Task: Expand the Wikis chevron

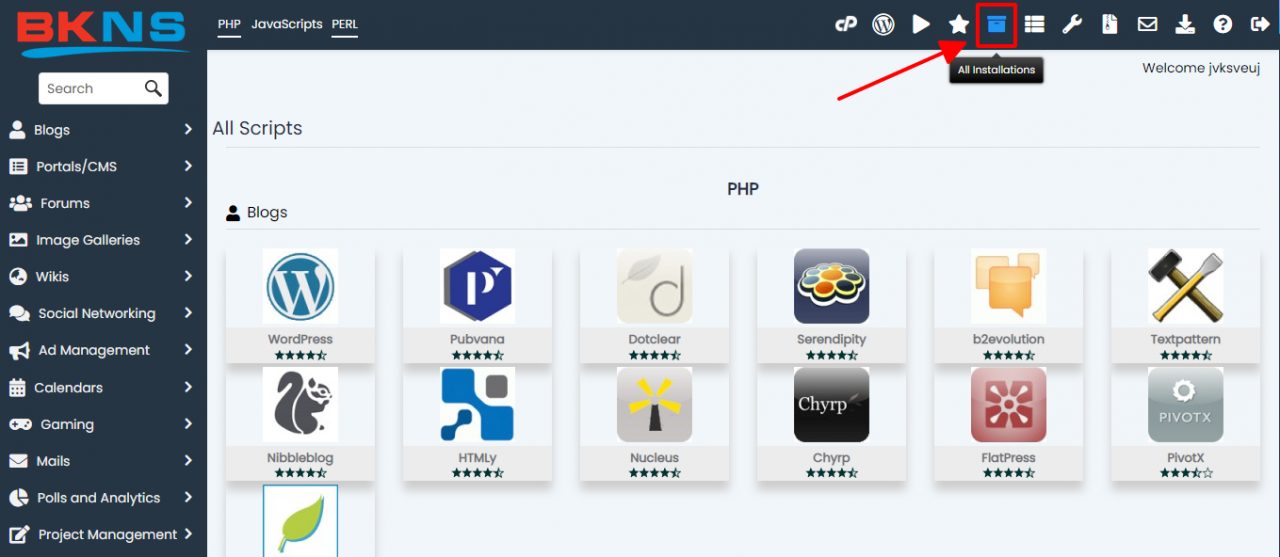Action: coord(188,276)
